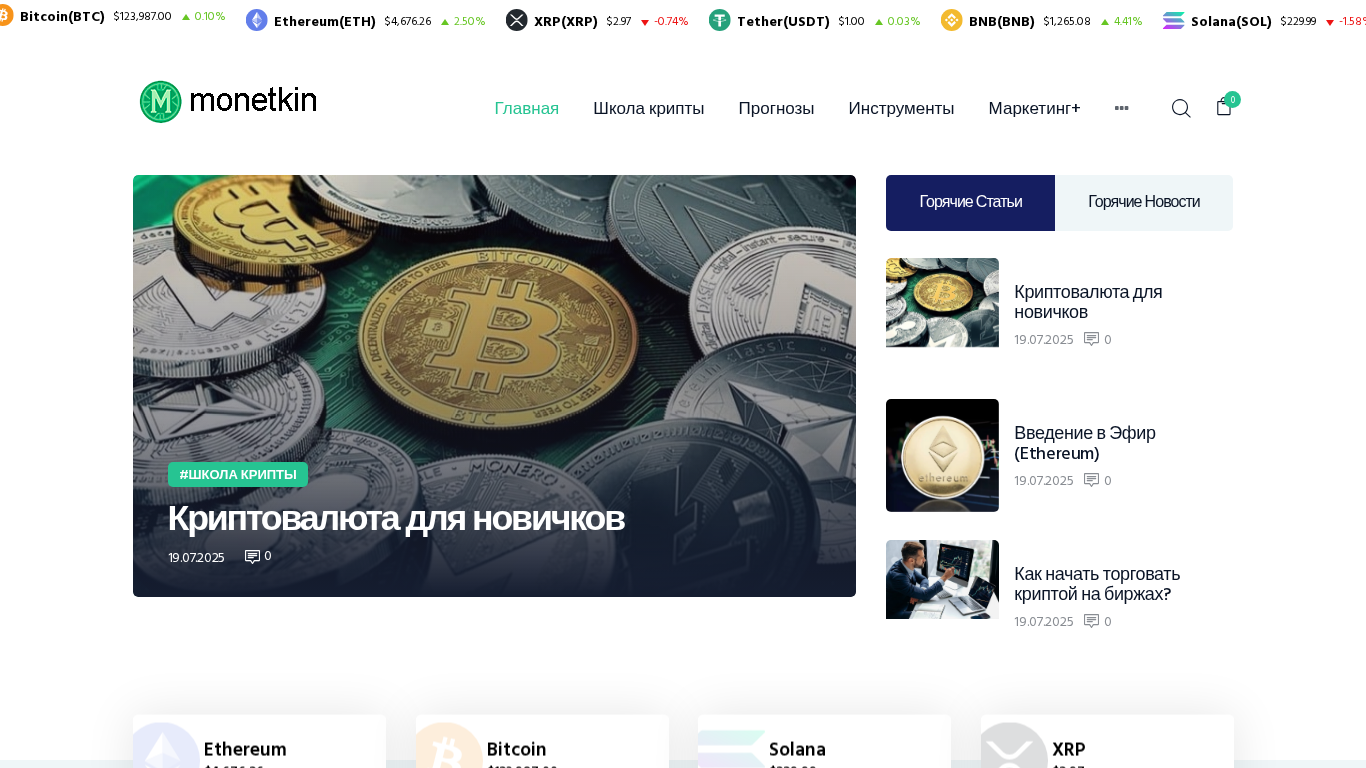
Task: Click the Solana ticker icon
Action: 1174,20
